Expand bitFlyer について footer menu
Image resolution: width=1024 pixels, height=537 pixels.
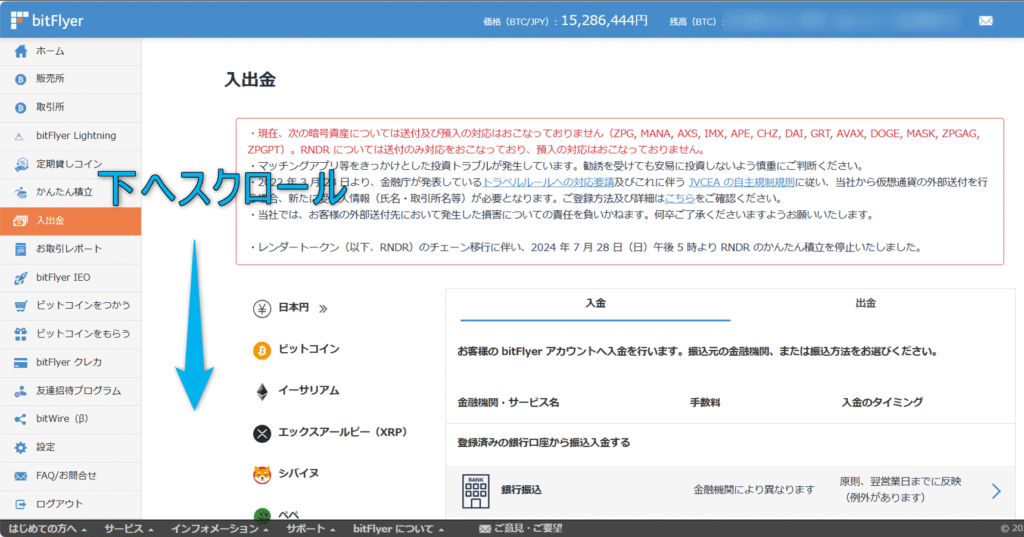click(398, 529)
